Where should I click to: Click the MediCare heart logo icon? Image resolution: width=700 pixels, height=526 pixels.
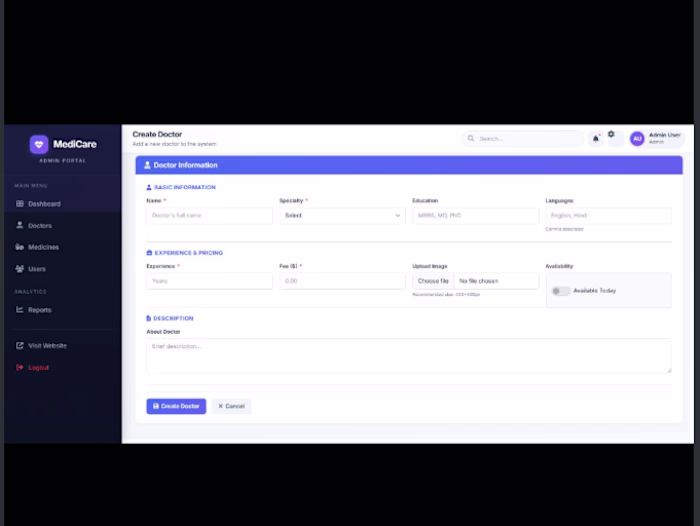click(x=39, y=144)
